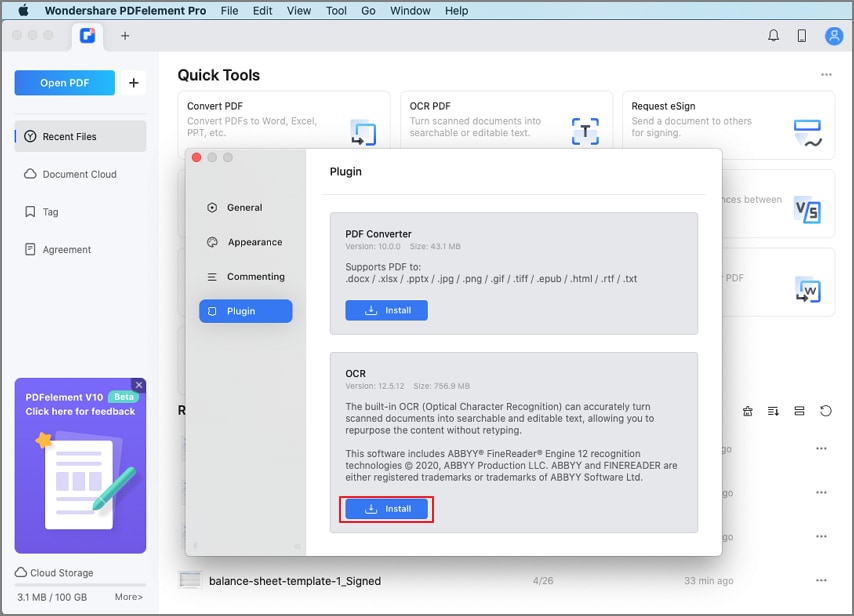
Task: Click the cloud storage usage bar
Action: click(80, 585)
